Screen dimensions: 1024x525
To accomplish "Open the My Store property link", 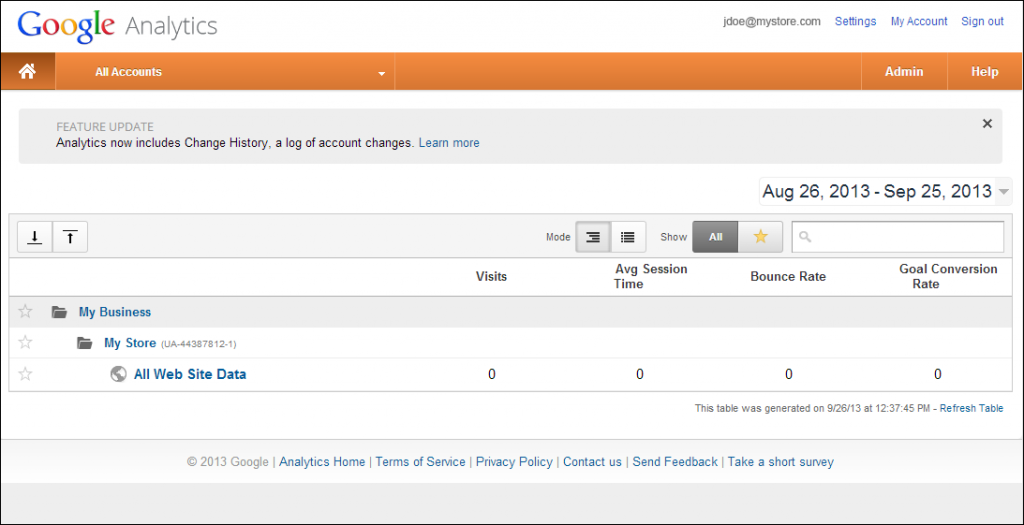I will tap(130, 343).
